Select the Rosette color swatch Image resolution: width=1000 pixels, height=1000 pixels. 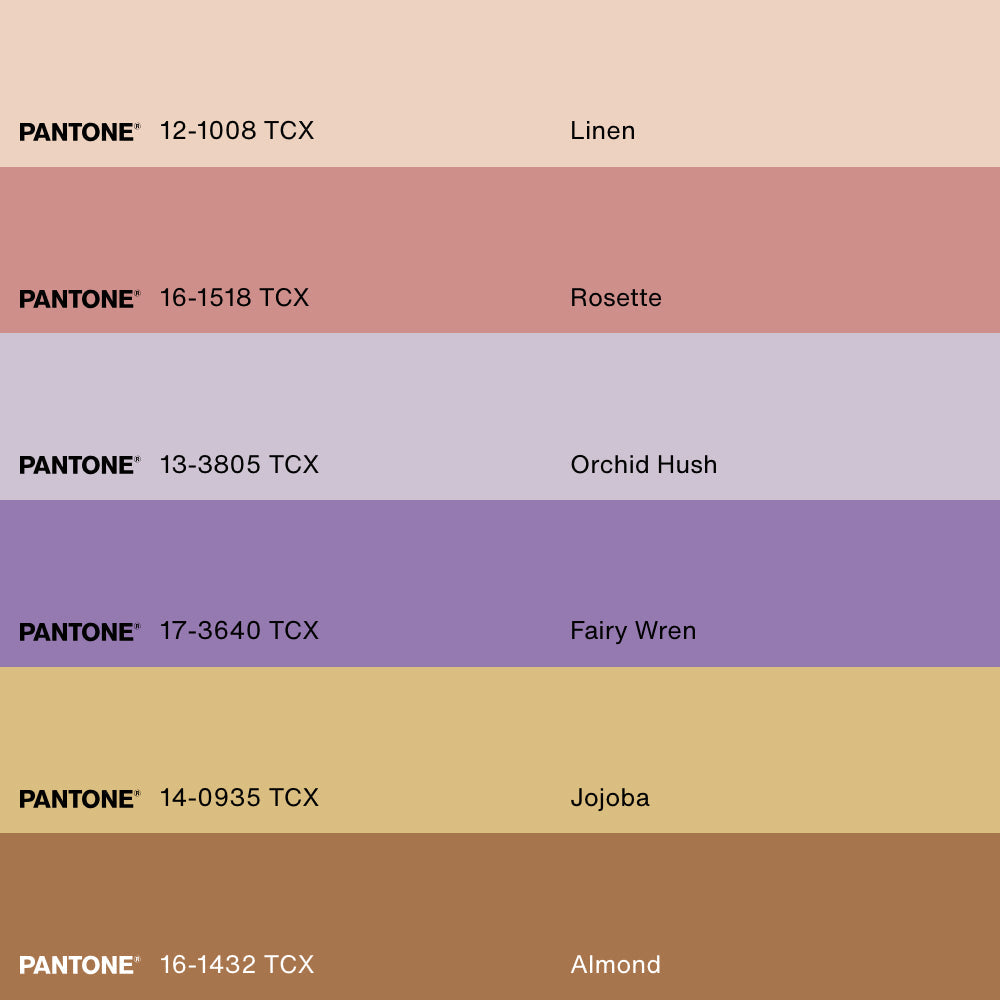(500, 250)
